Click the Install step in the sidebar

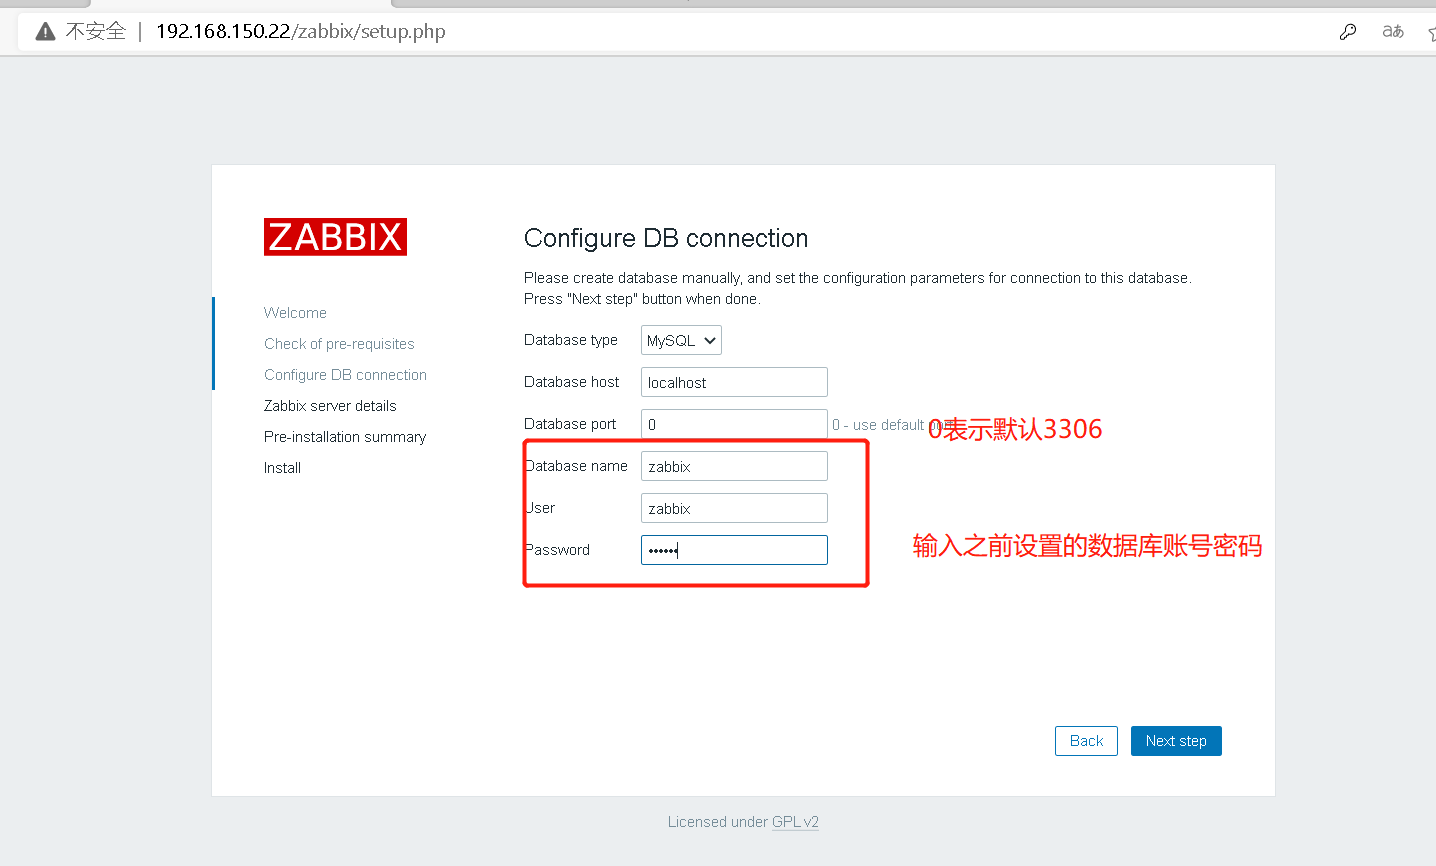pos(282,467)
